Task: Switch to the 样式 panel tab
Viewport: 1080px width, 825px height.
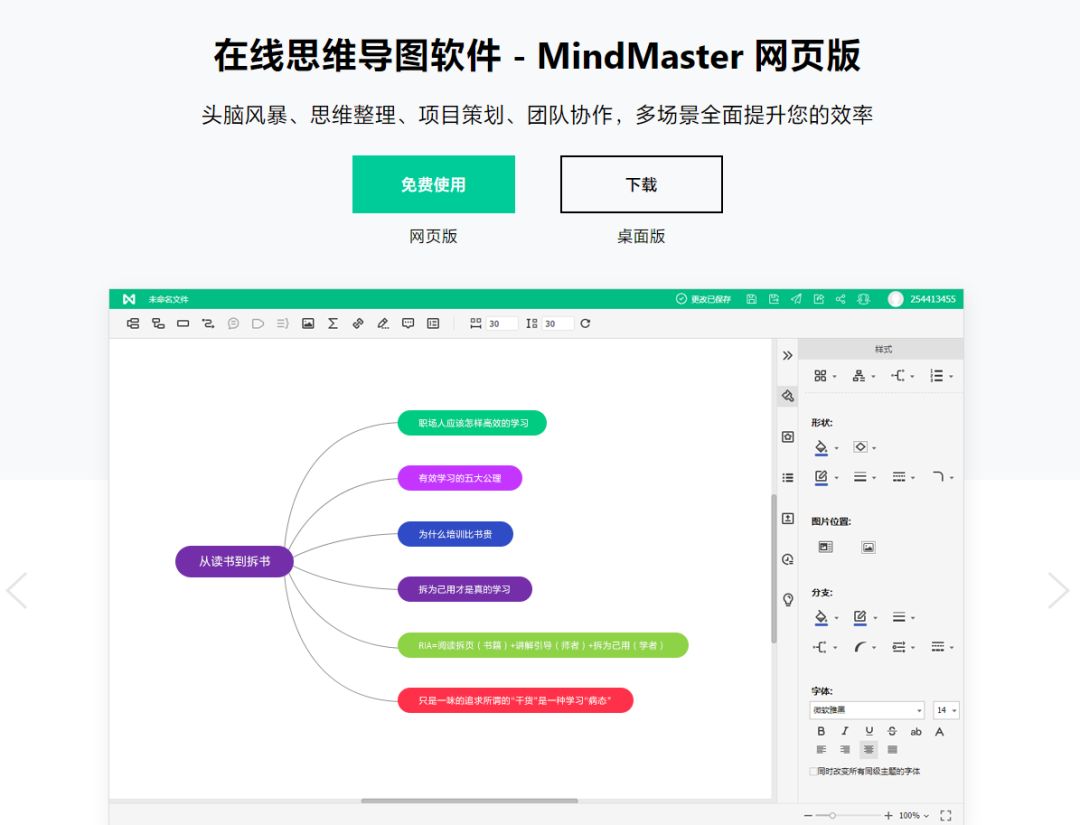Action: coord(882,347)
